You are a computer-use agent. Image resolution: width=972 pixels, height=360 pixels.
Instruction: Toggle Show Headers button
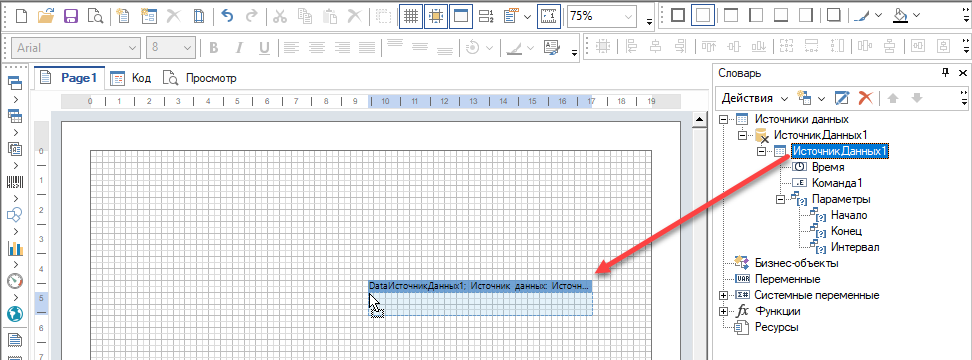pos(460,16)
